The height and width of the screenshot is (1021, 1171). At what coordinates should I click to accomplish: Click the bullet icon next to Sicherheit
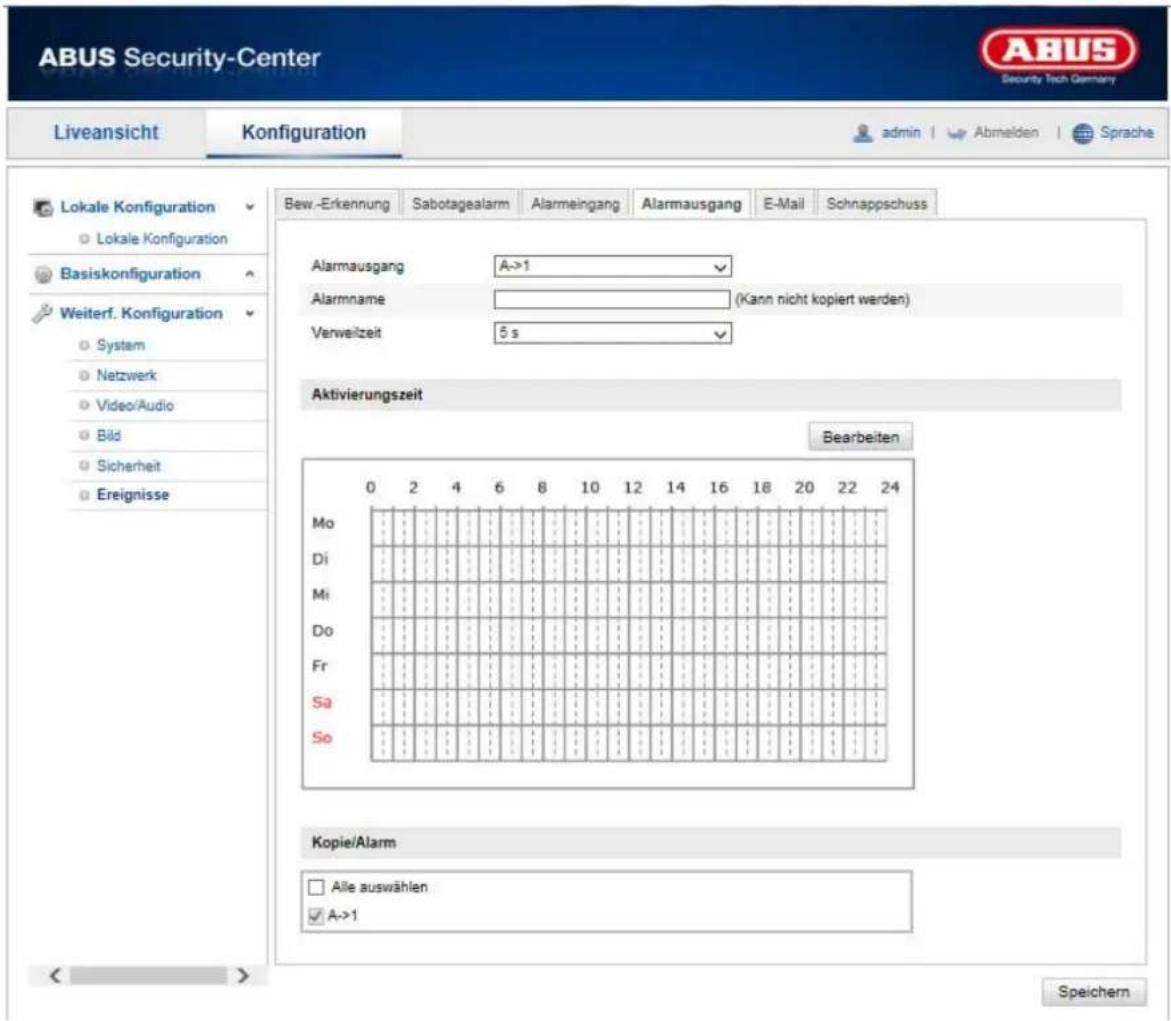(x=84, y=465)
